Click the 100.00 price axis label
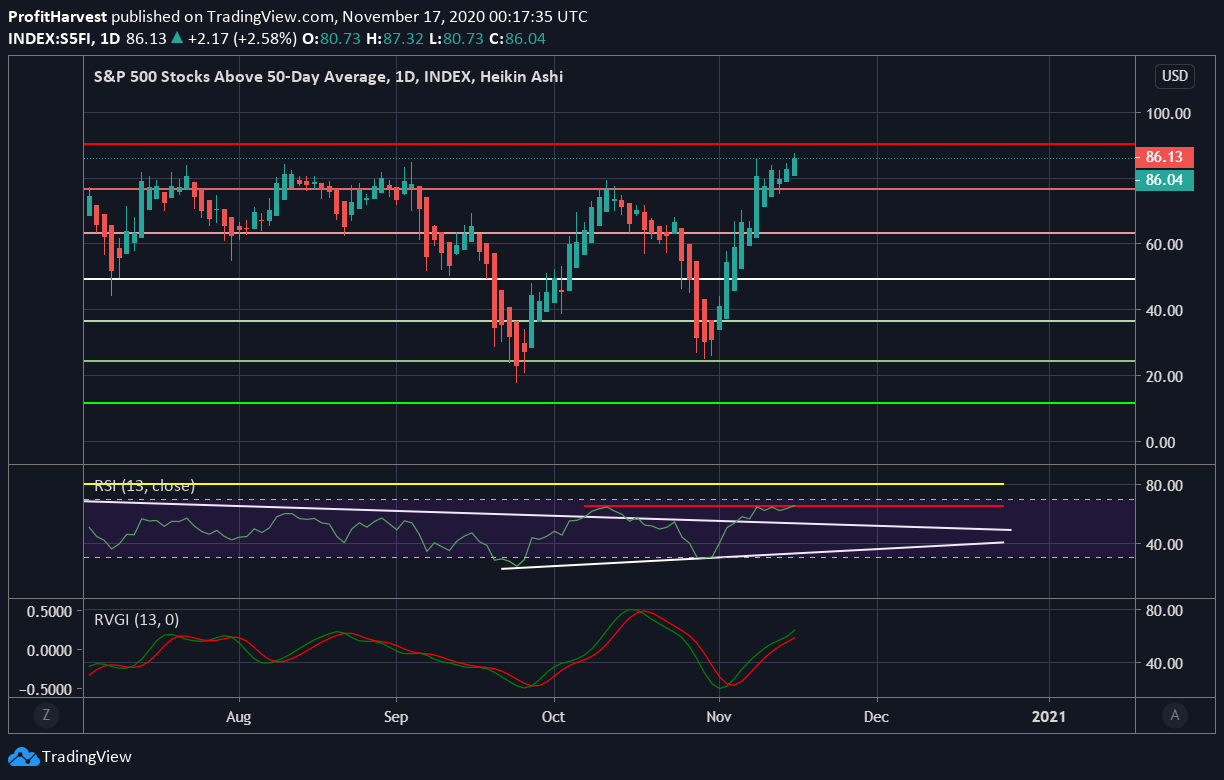Image resolution: width=1224 pixels, height=780 pixels. click(x=1168, y=114)
